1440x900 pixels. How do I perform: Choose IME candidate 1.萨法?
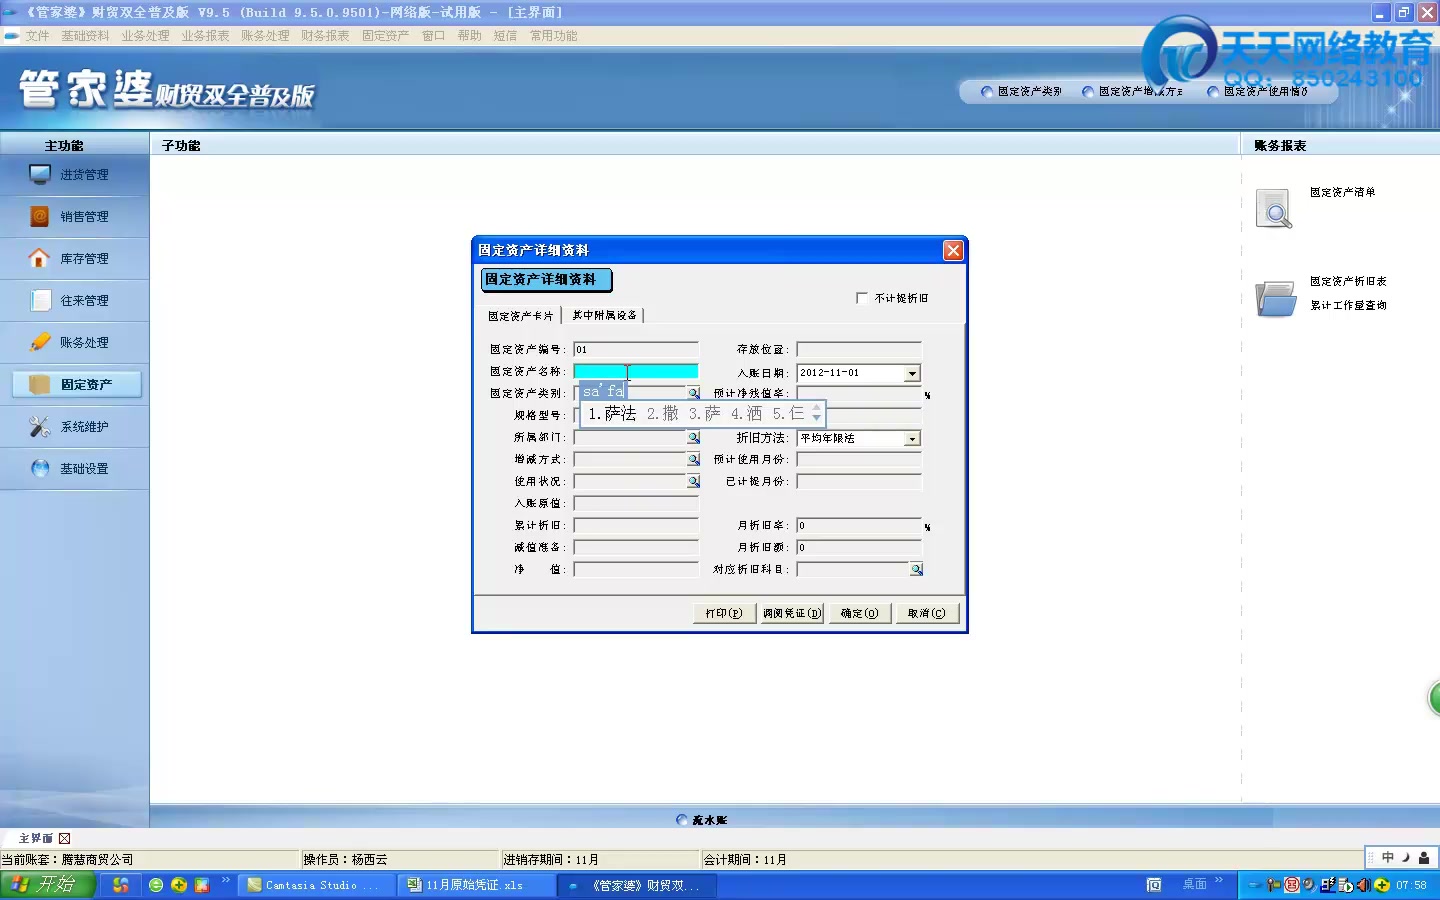(x=612, y=413)
